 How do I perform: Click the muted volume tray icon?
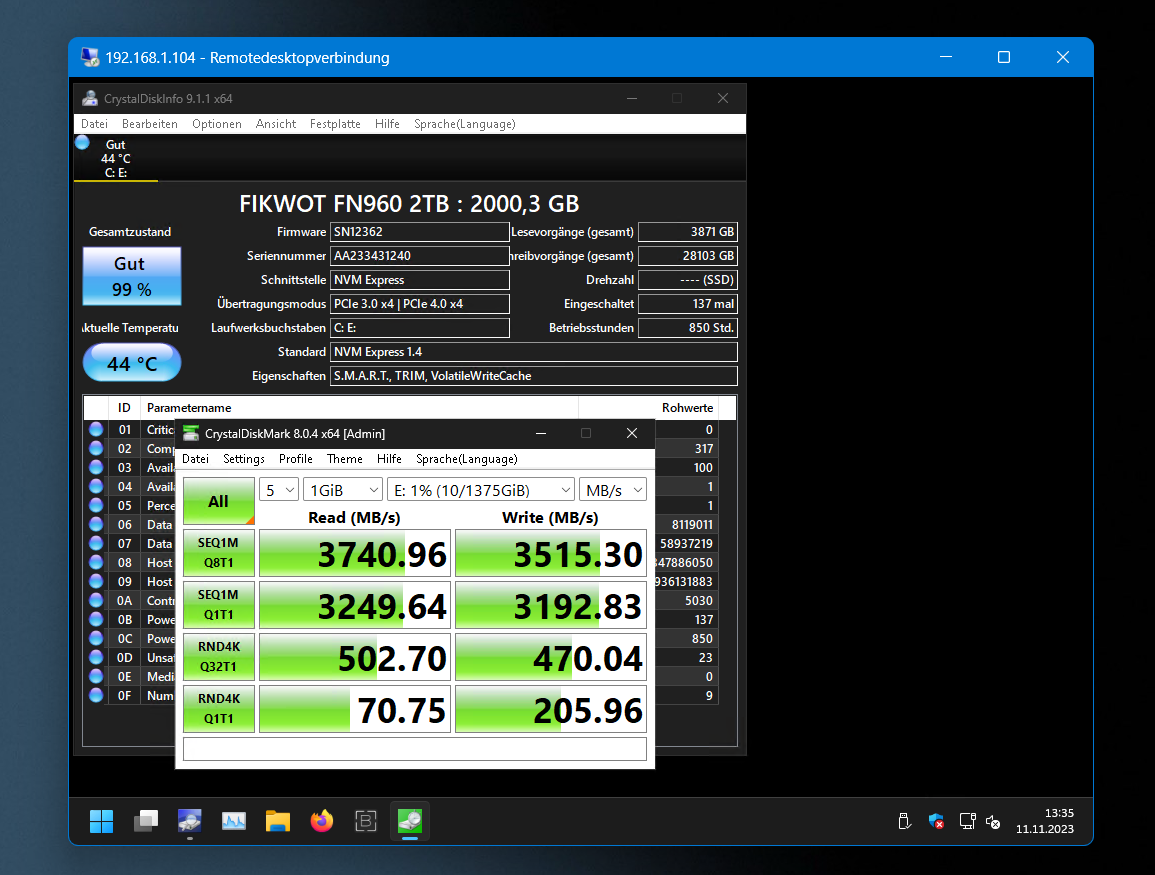[x=993, y=821]
